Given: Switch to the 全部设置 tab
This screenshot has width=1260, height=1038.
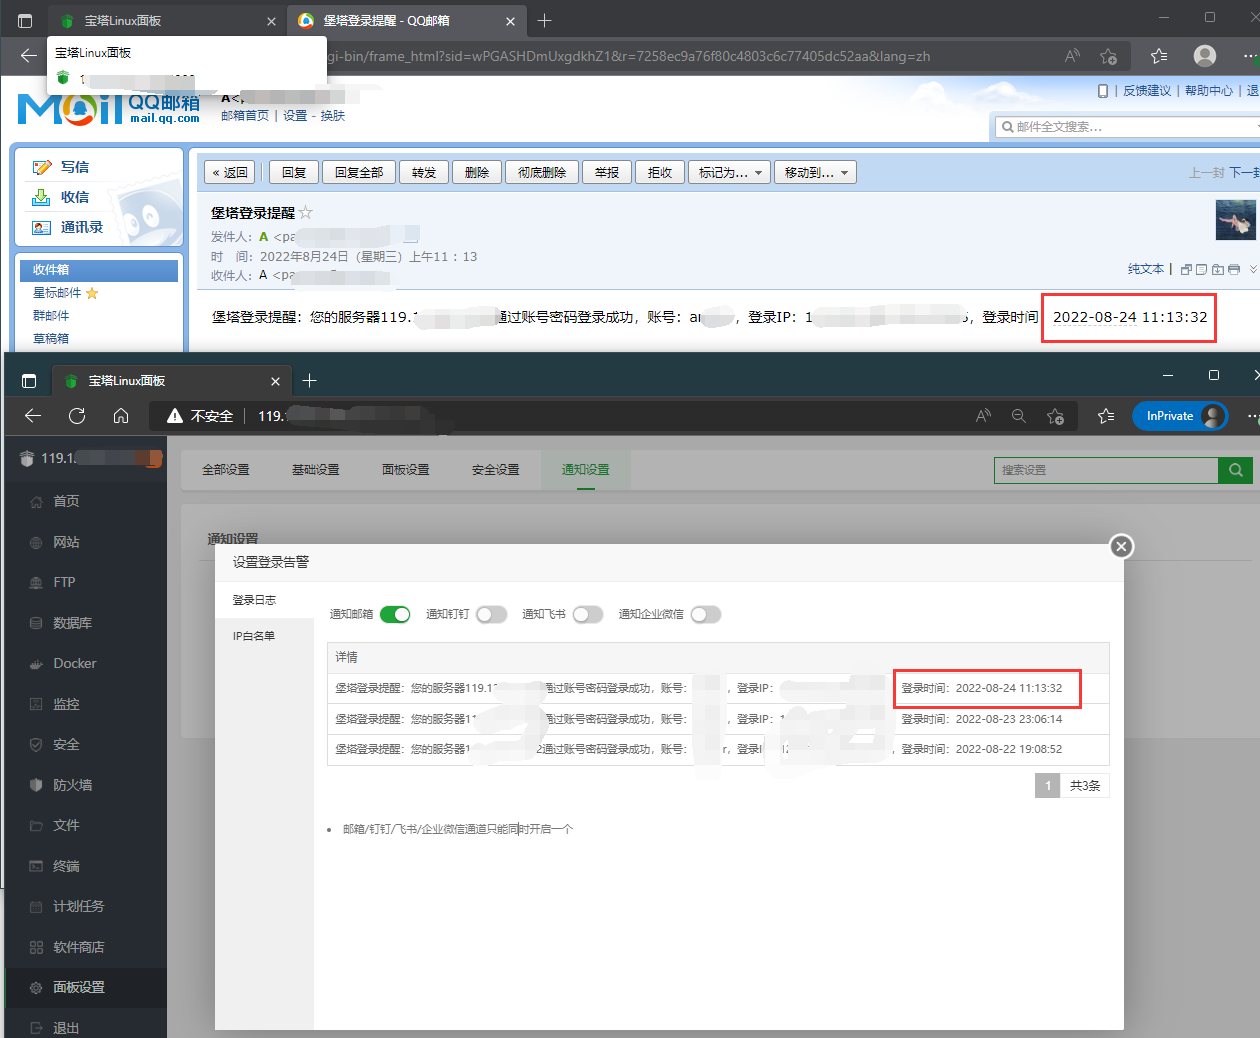Looking at the screenshot, I should pyautogui.click(x=226, y=469).
